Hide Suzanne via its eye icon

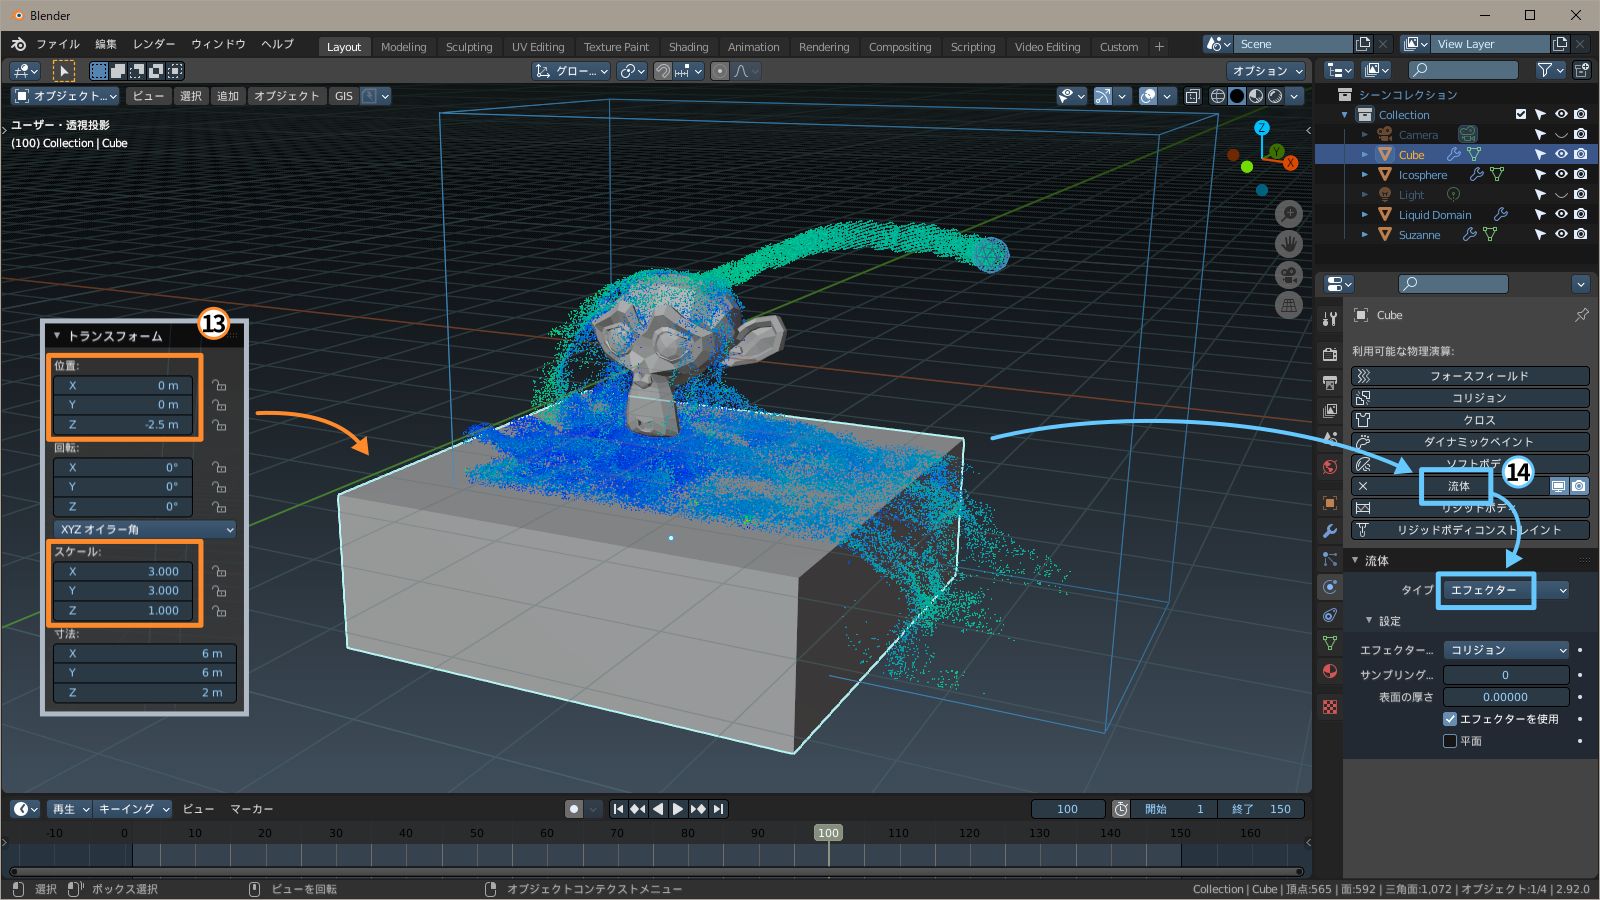tap(1561, 234)
